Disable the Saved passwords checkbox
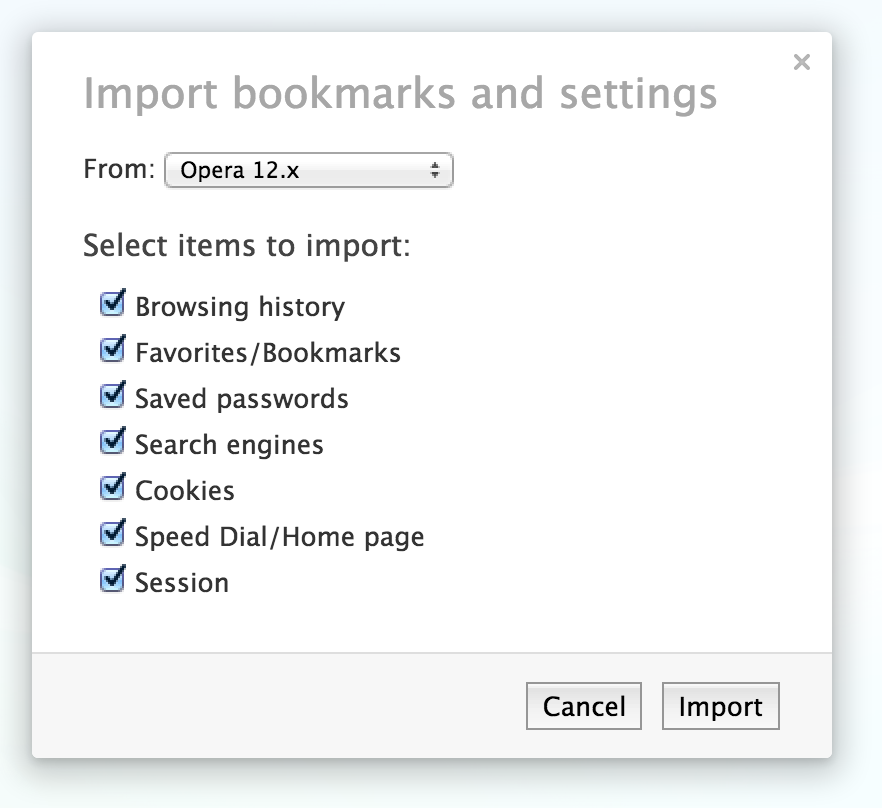The width and height of the screenshot is (882, 808). [113, 396]
